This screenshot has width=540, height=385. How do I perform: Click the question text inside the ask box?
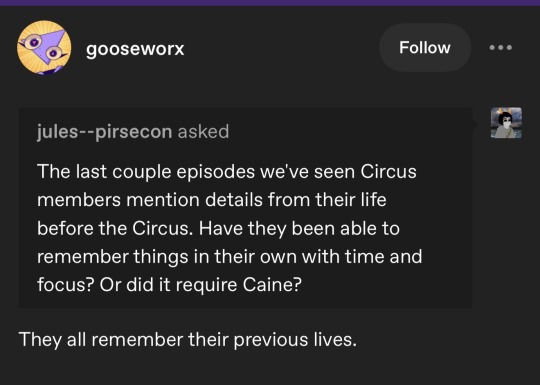[229, 228]
